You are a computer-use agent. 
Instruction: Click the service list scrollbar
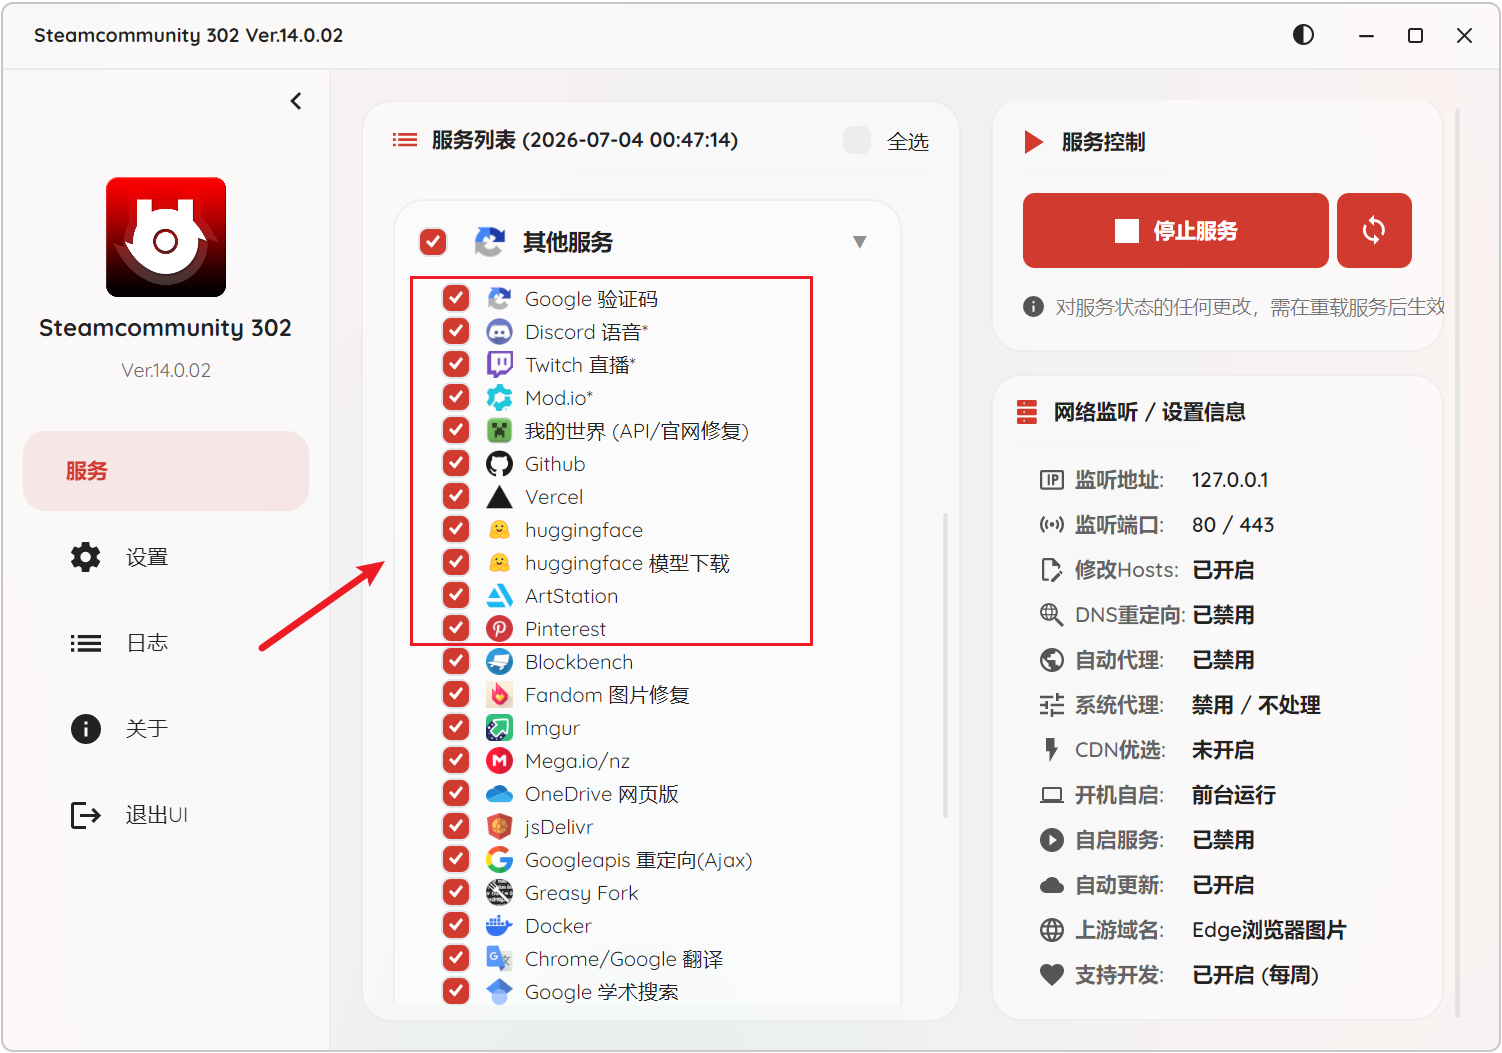[945, 666]
